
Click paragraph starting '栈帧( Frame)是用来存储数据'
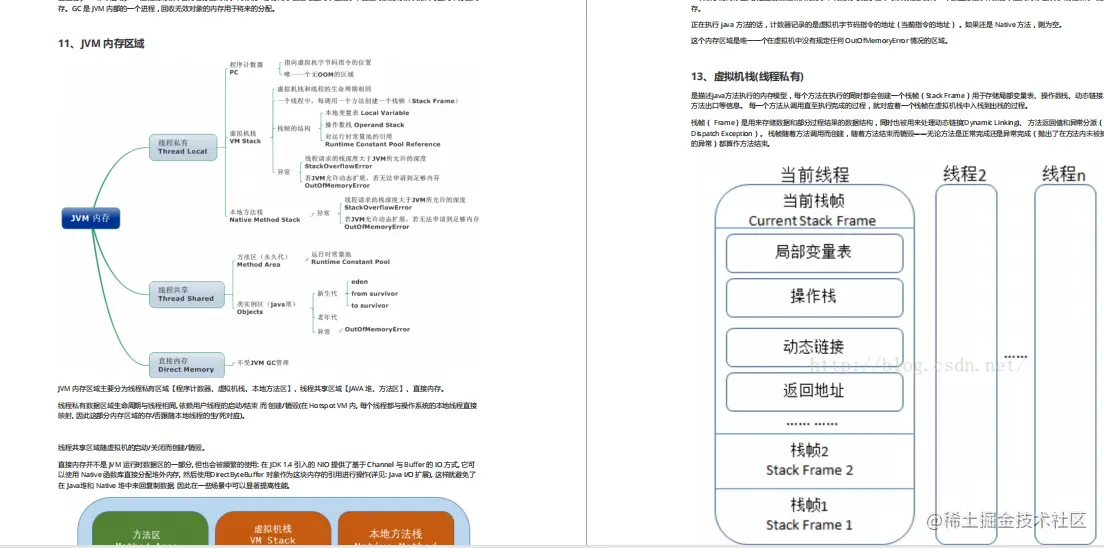pyautogui.click(x=897, y=133)
